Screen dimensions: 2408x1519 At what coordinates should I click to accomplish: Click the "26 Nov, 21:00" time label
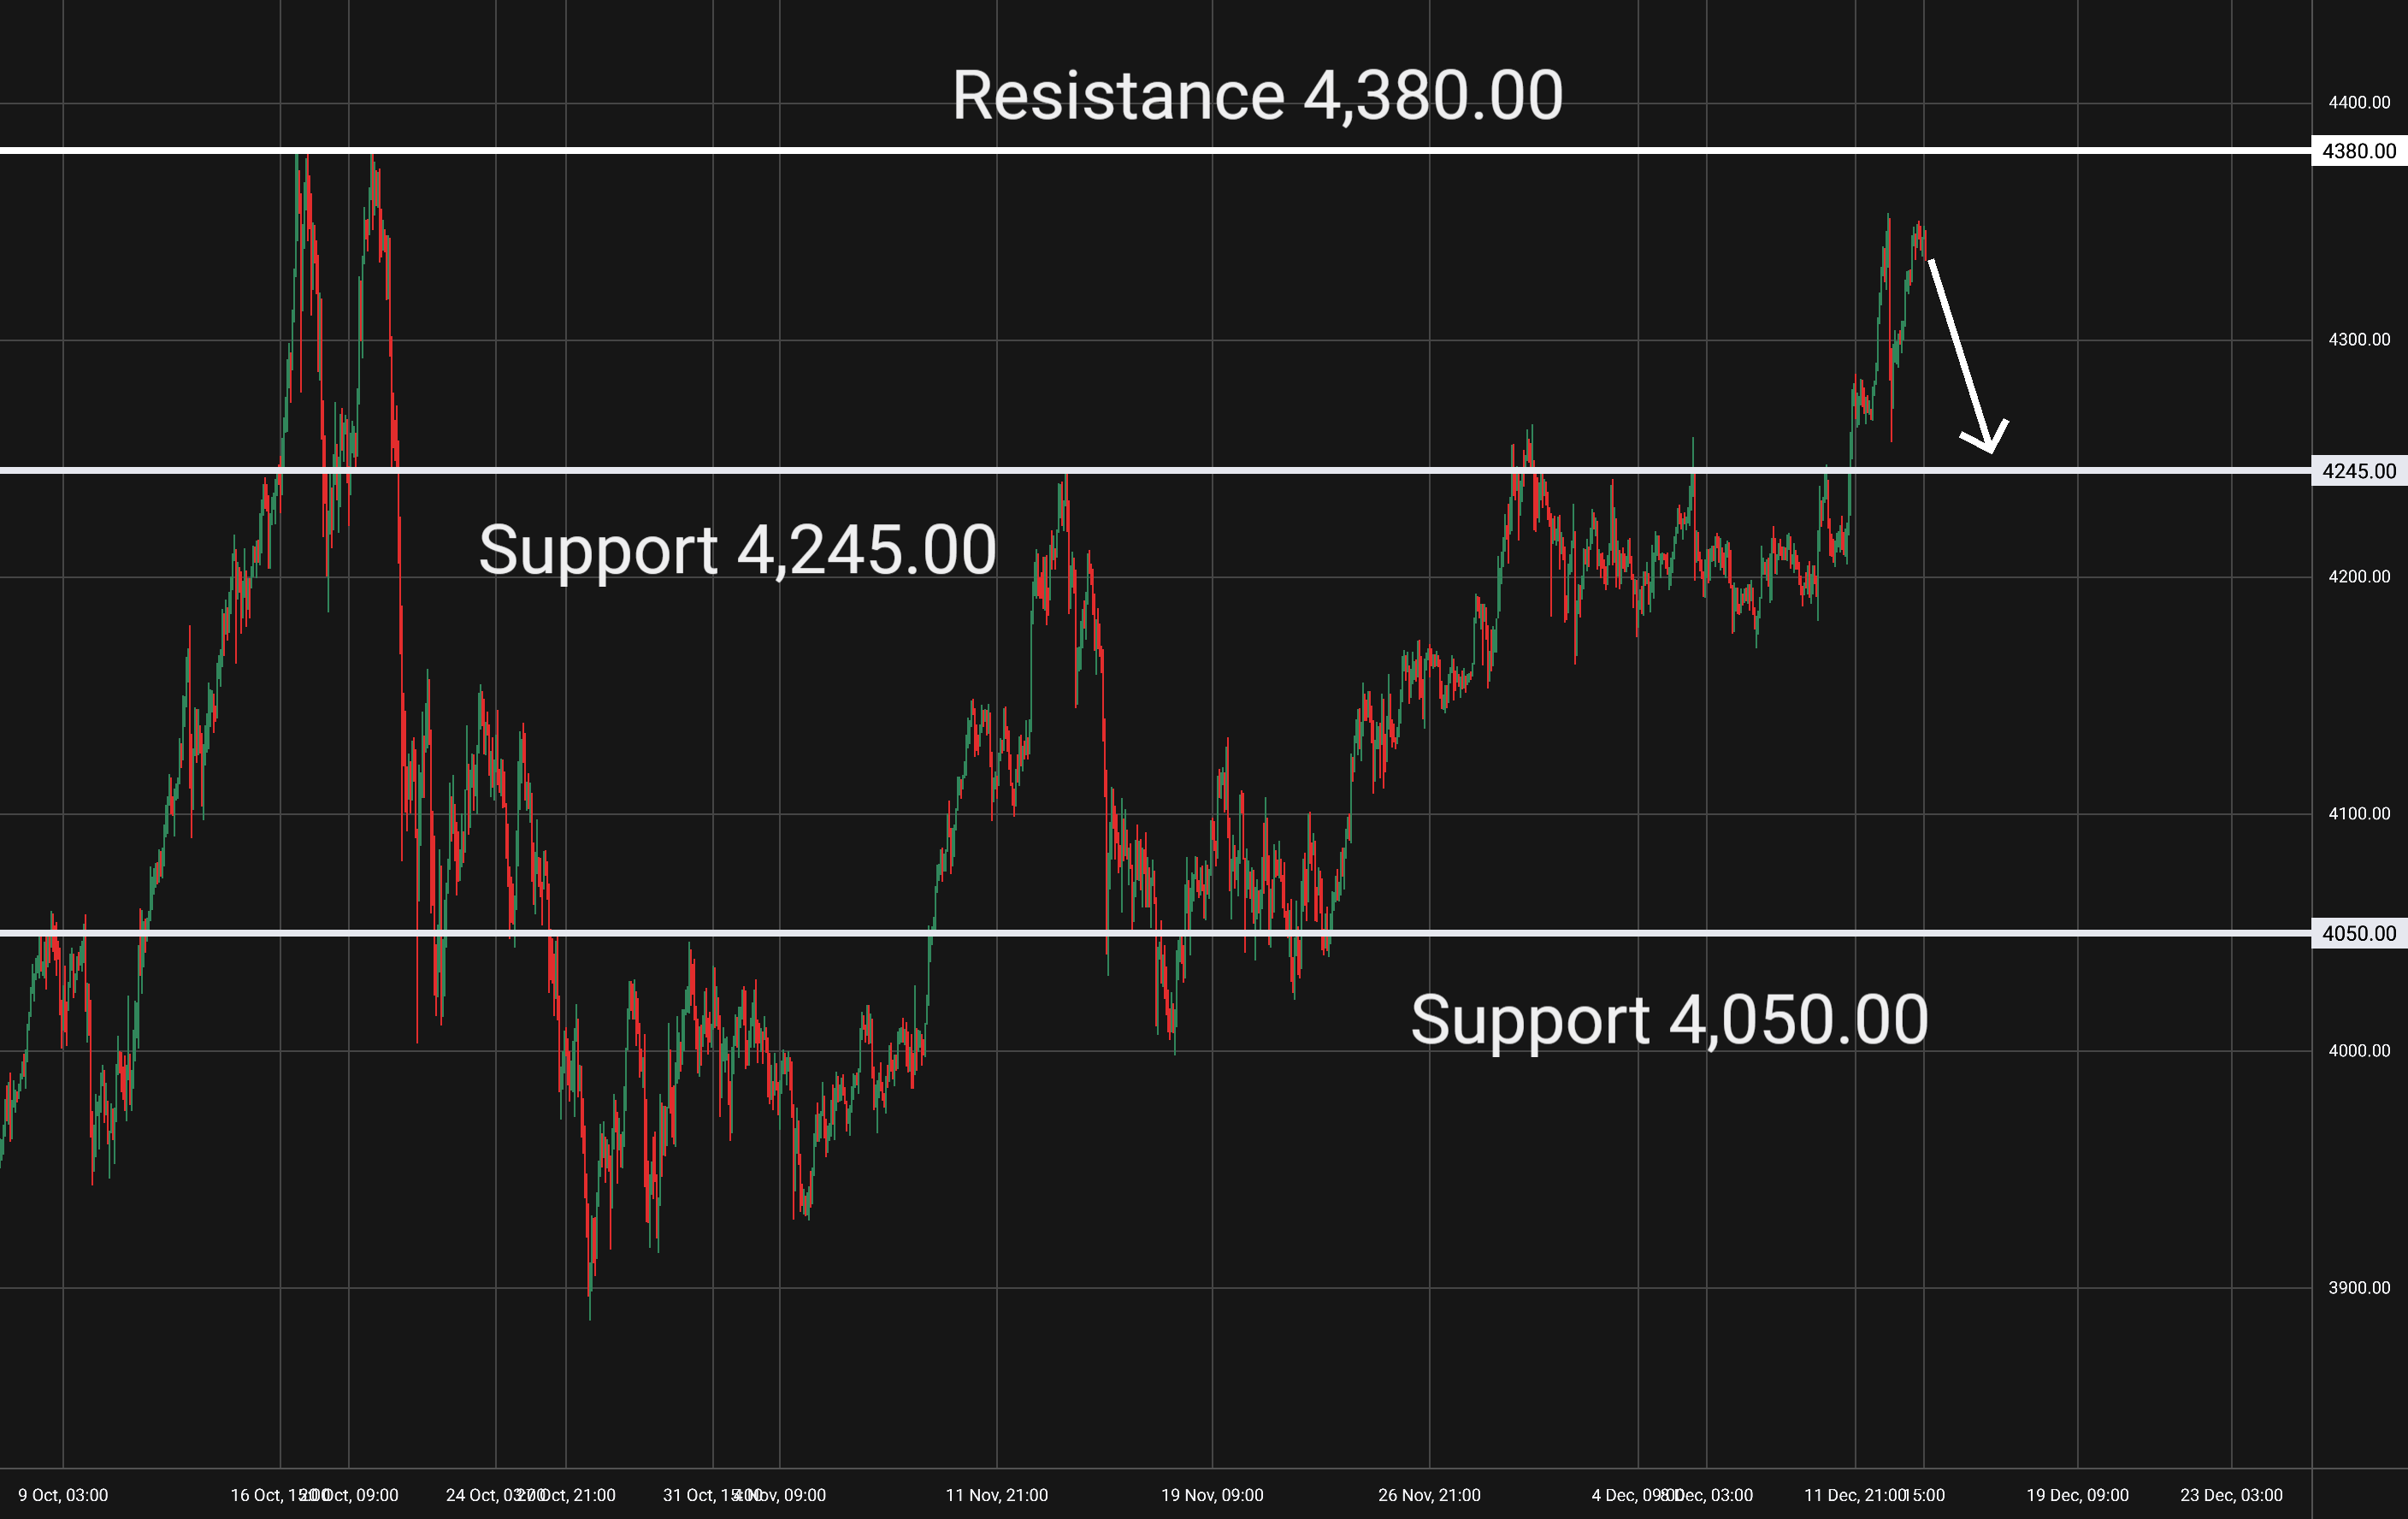click(1429, 1495)
